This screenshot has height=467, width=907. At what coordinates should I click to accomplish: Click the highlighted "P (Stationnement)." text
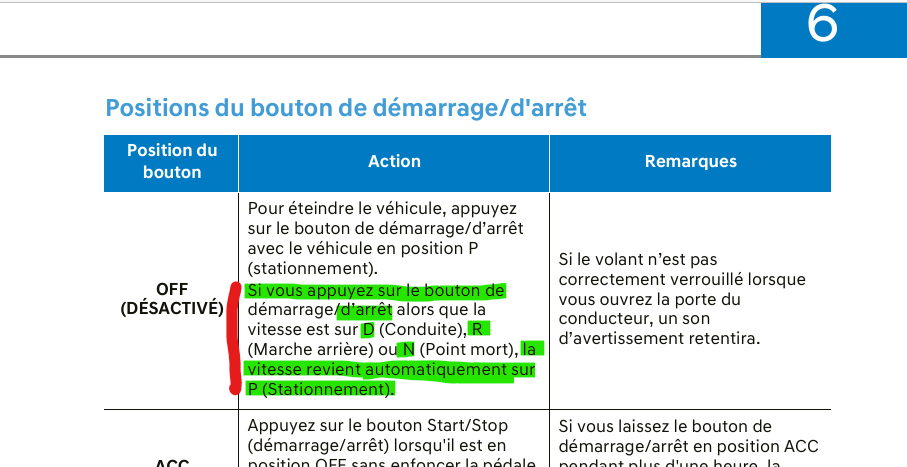320,389
